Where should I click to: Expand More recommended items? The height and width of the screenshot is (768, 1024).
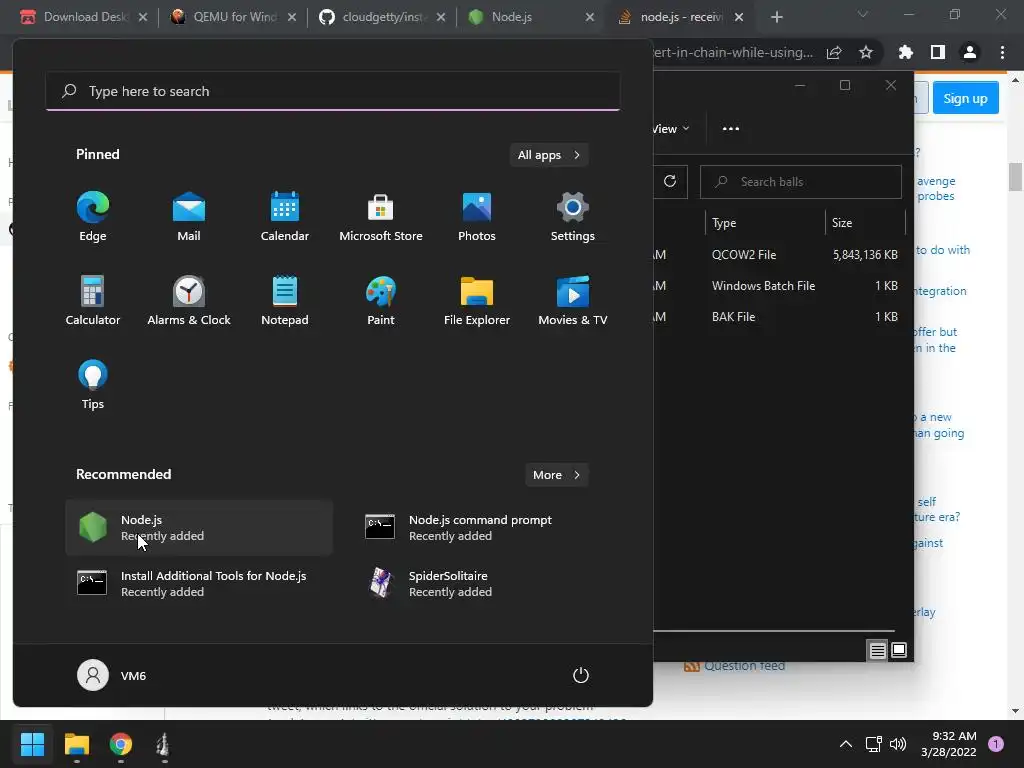[556, 475]
